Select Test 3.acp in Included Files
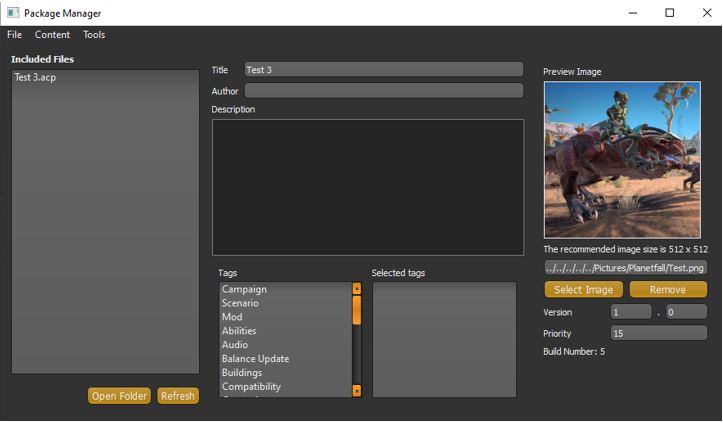The width and height of the screenshot is (723, 423). (35, 78)
